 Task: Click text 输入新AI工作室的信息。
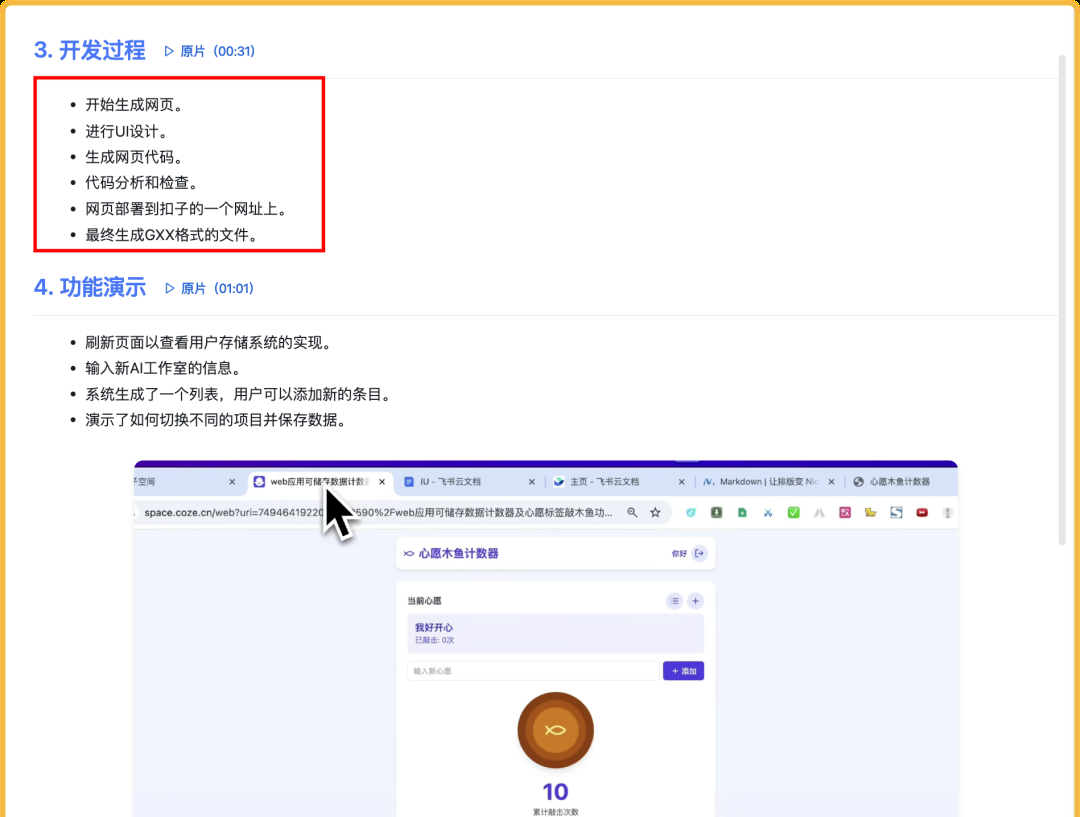pos(164,368)
